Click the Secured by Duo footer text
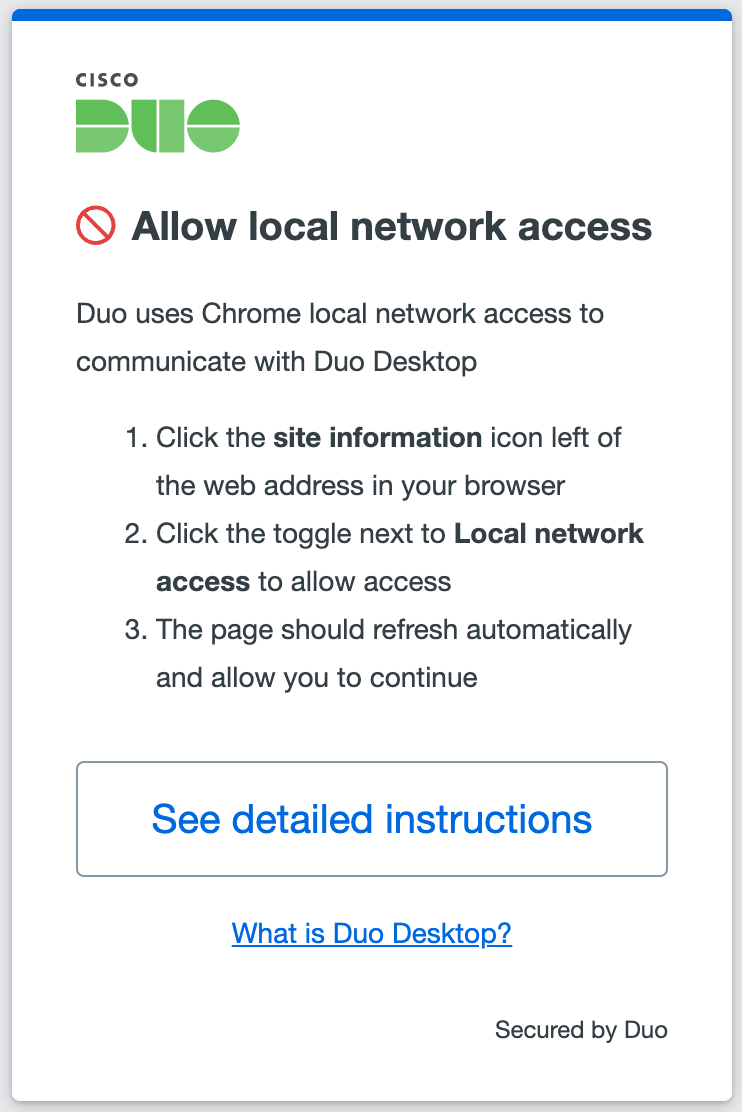742x1112 pixels. 581,1029
